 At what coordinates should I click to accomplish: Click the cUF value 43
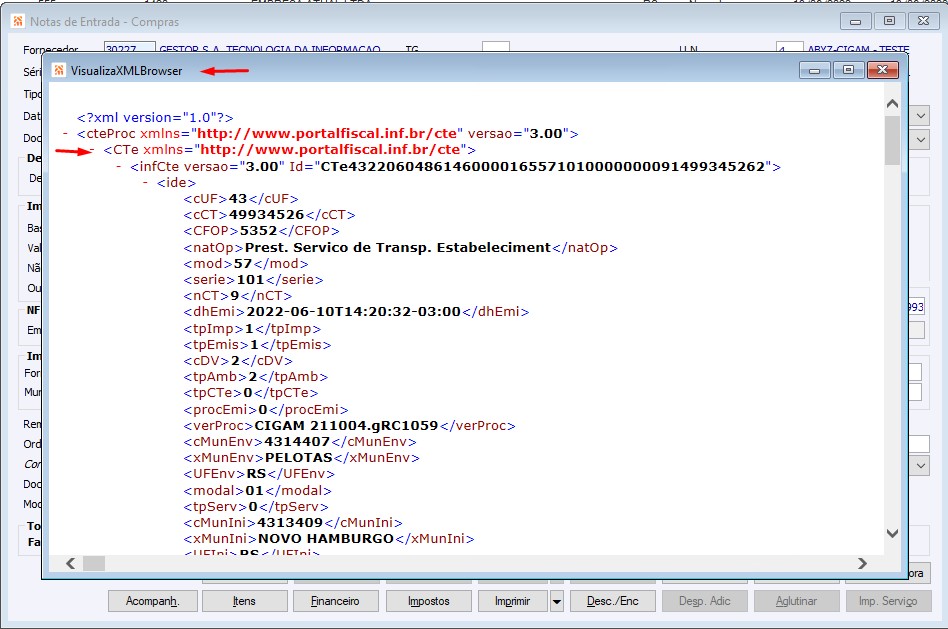[238, 199]
